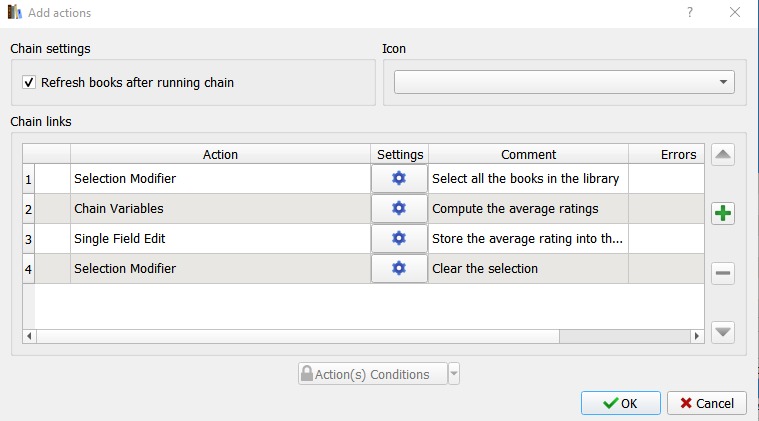Image resolution: width=759 pixels, height=421 pixels.
Task: Open settings gear for row 4 Selection Modifier
Action: click(399, 269)
